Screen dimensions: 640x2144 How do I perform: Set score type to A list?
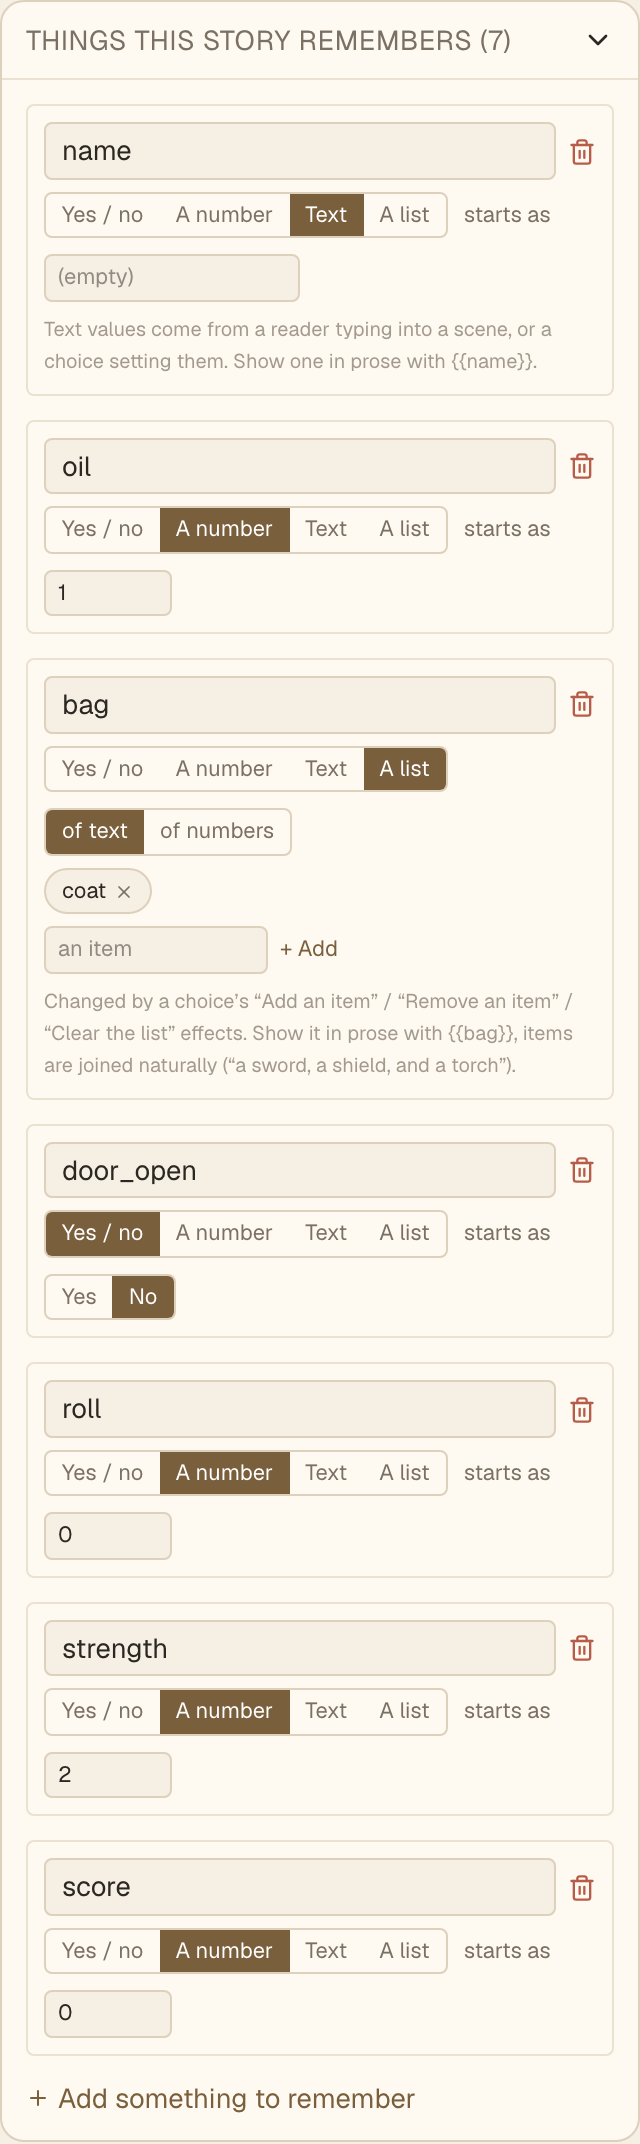tap(404, 1951)
